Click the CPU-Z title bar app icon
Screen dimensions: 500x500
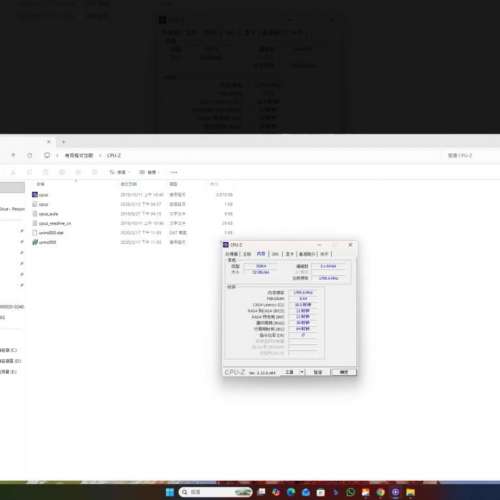coord(226,245)
